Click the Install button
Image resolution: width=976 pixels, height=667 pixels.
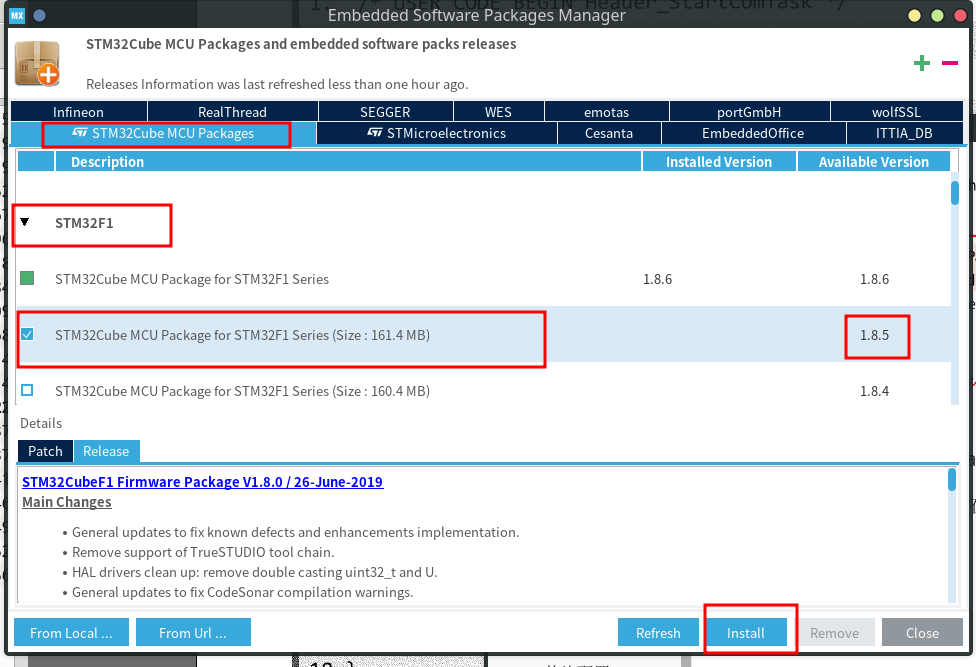pyautogui.click(x=746, y=633)
